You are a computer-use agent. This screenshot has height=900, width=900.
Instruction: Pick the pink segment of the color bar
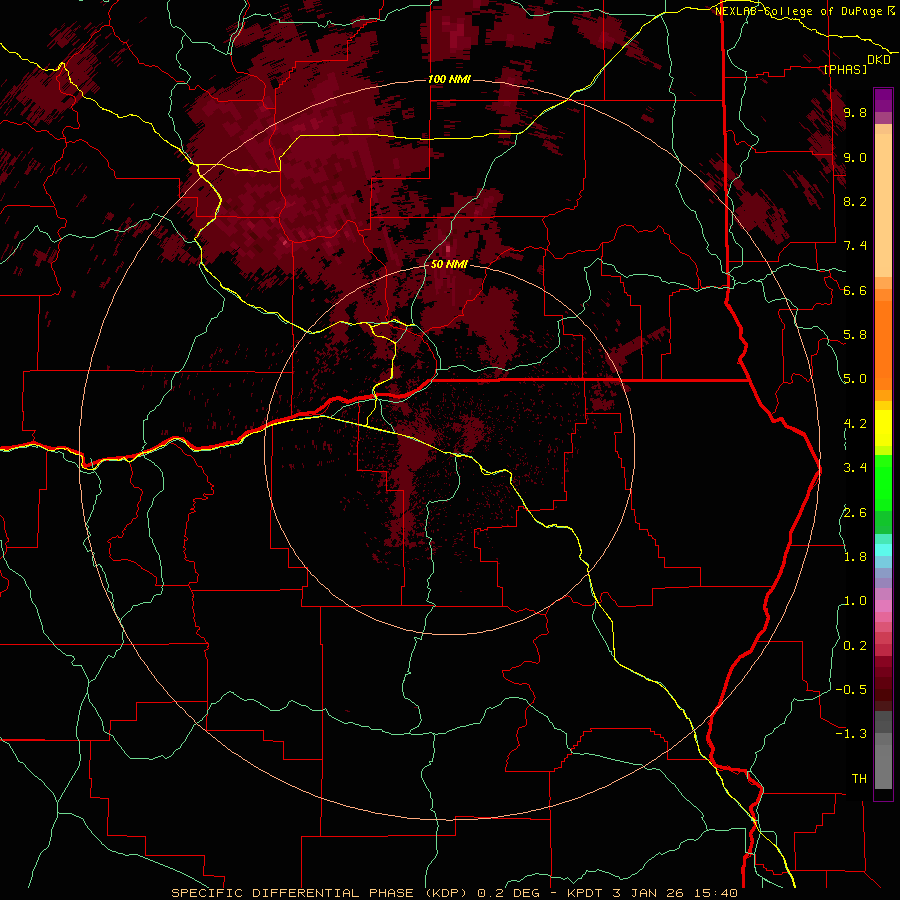pyautogui.click(x=883, y=606)
